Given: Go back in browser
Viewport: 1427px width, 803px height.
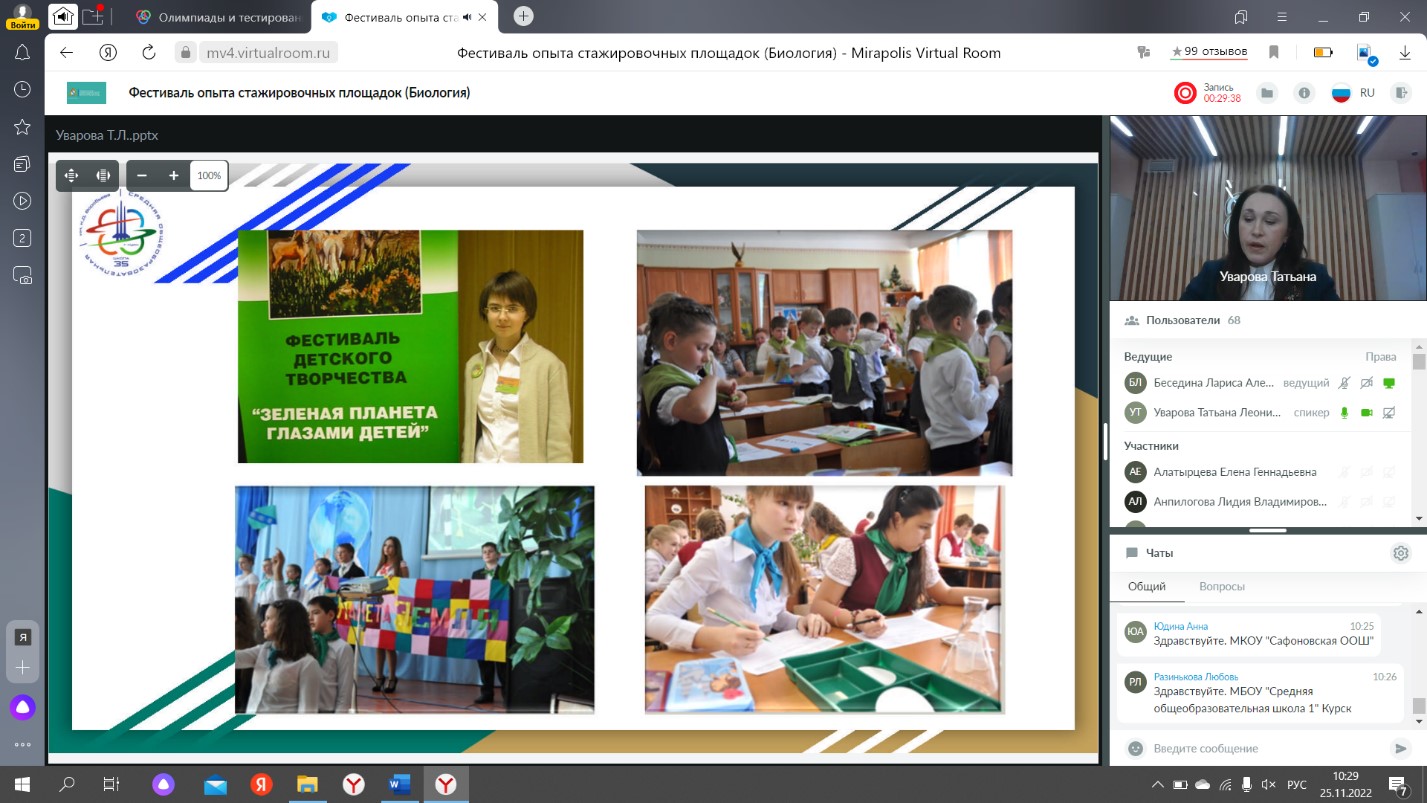Looking at the screenshot, I should pos(67,53).
